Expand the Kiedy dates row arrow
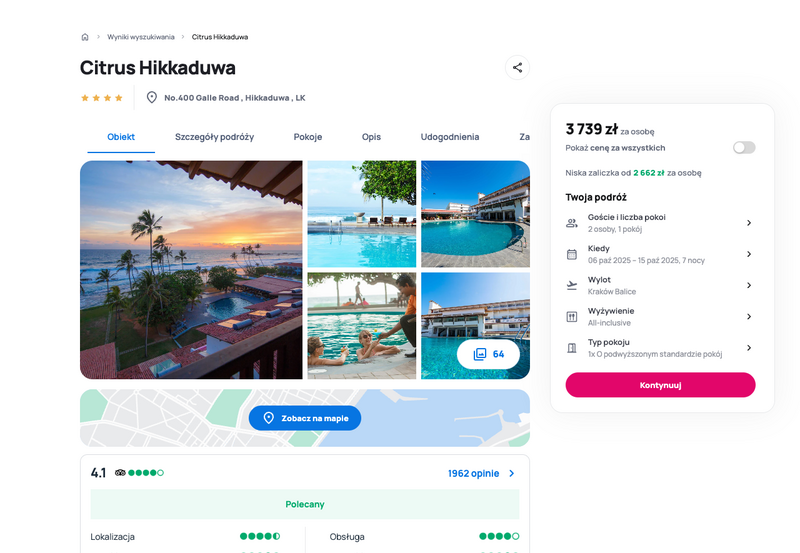This screenshot has height=553, width=800. [x=749, y=254]
